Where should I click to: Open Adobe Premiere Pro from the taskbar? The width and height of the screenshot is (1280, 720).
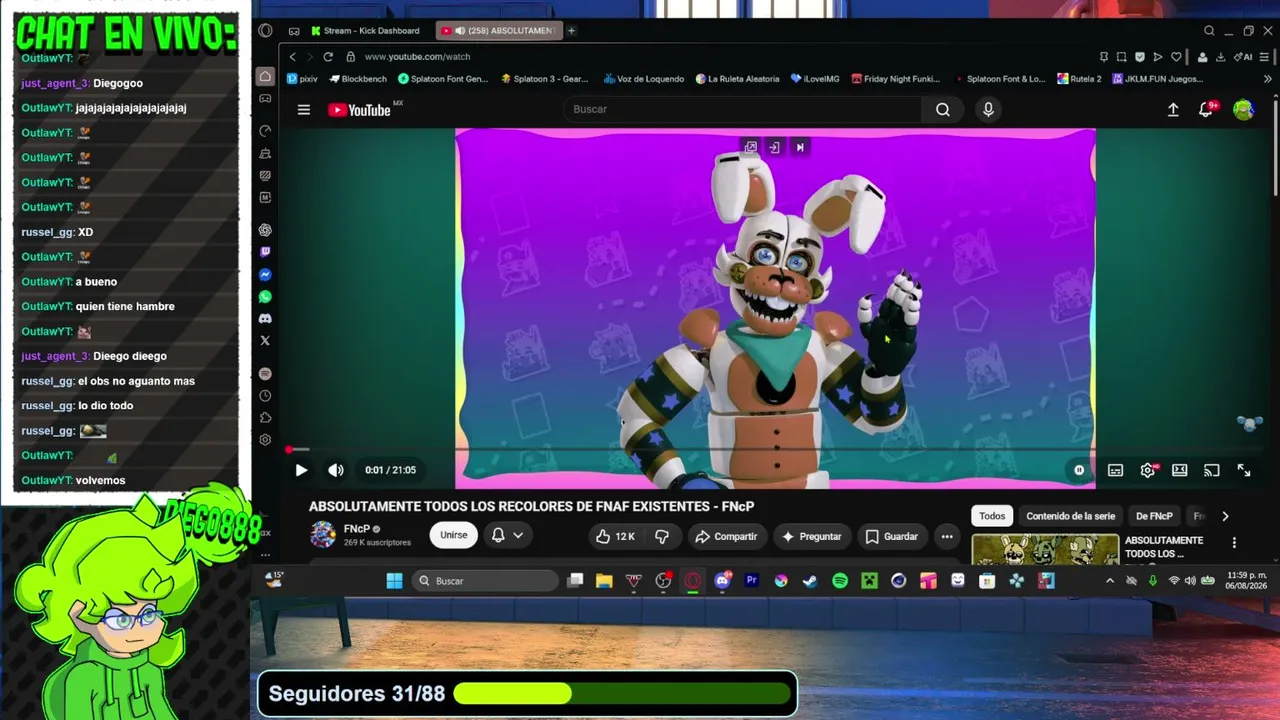(x=751, y=581)
